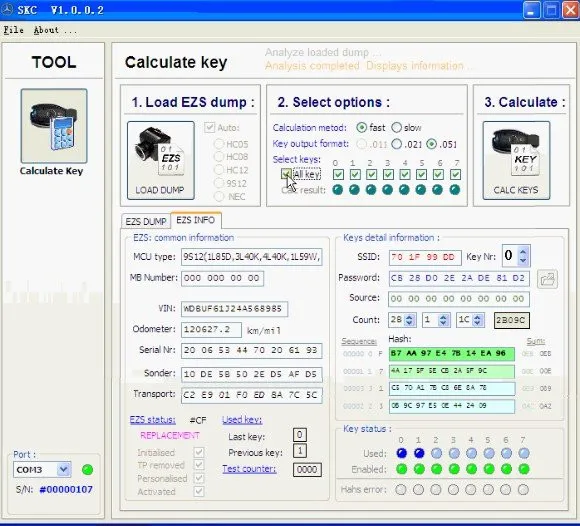Click the Sequence link label
The width and height of the screenshot is (580, 526).
point(359,341)
